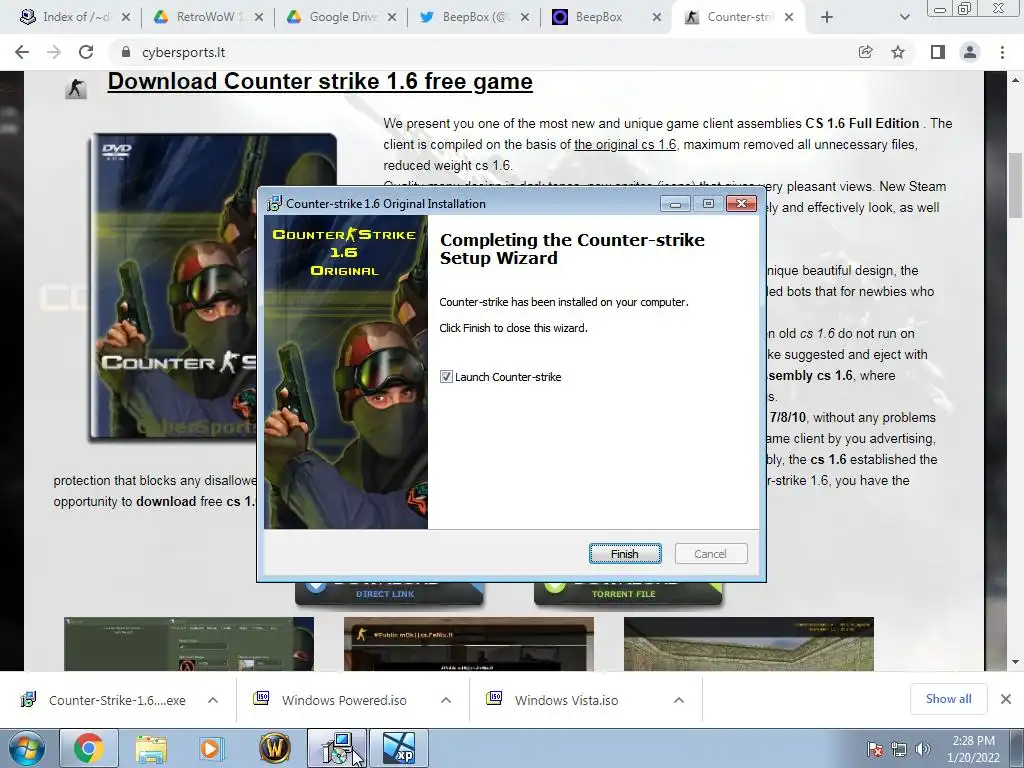Bookmark this page with star icon

898,52
